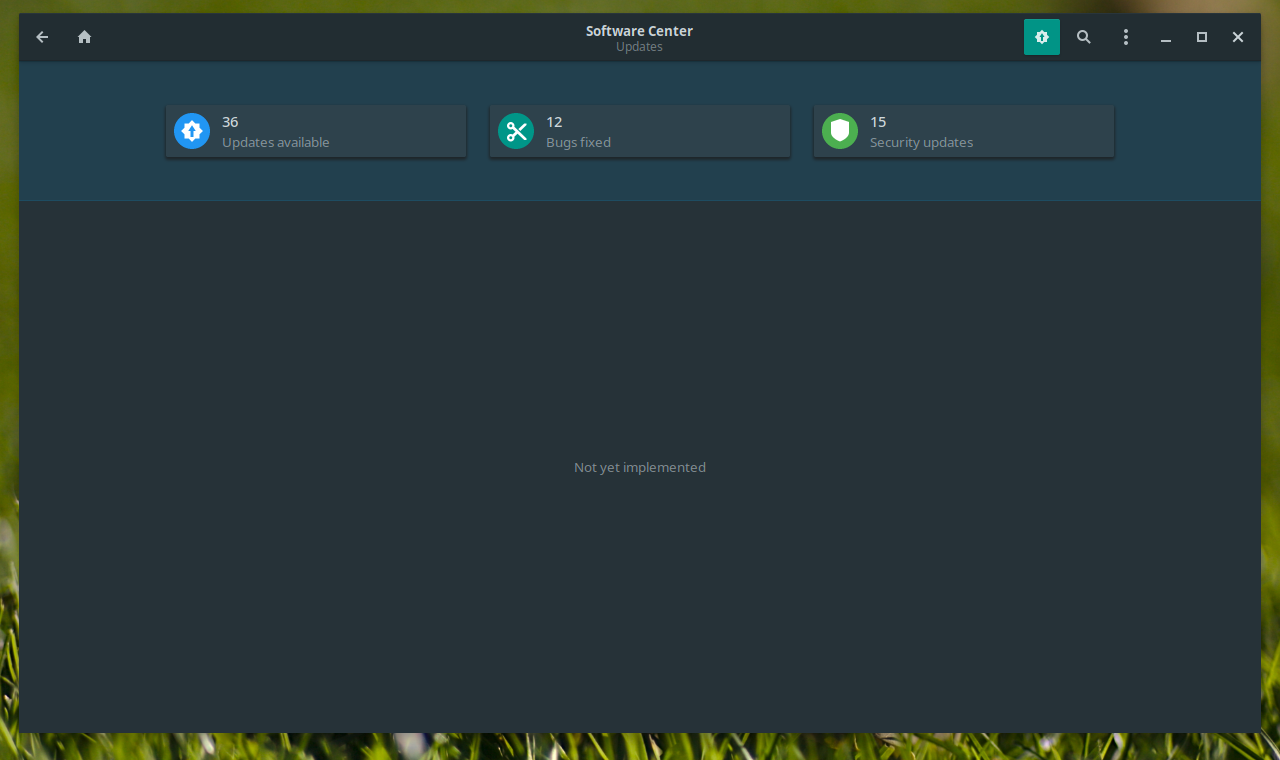Screen dimensions: 1280x760
Task: Click the green Security updates shield icon
Action: pyautogui.click(x=840, y=131)
